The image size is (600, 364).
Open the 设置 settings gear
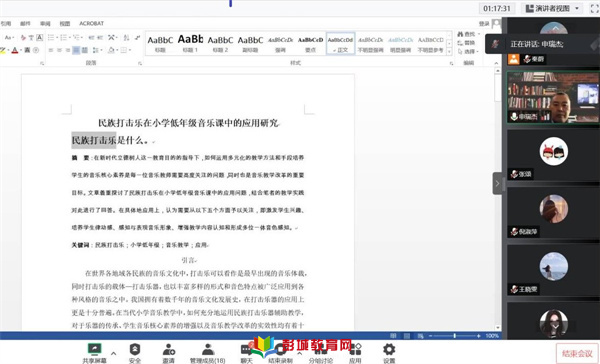pyautogui.click(x=389, y=353)
